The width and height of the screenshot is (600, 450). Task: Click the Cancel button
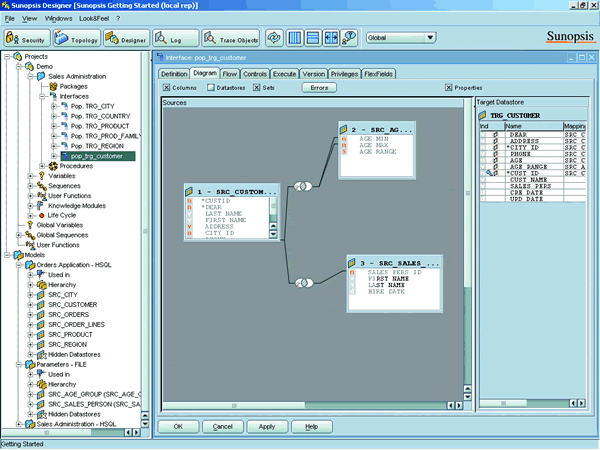223,426
